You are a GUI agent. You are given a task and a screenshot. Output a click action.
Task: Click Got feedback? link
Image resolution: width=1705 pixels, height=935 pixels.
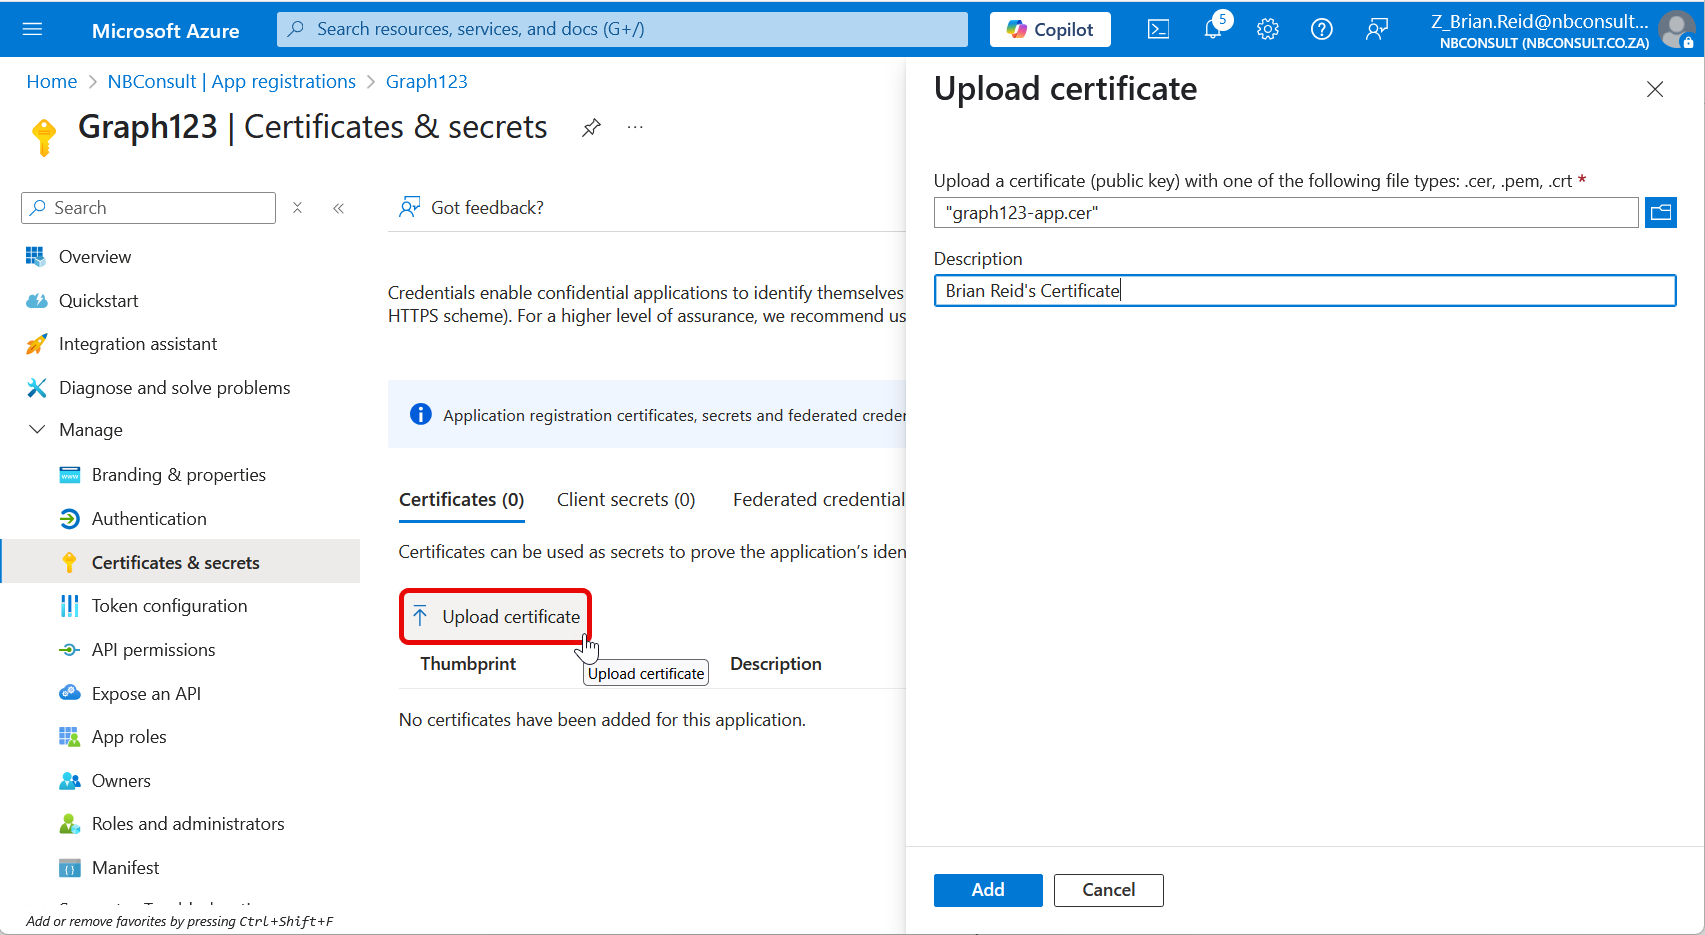pyautogui.click(x=487, y=208)
